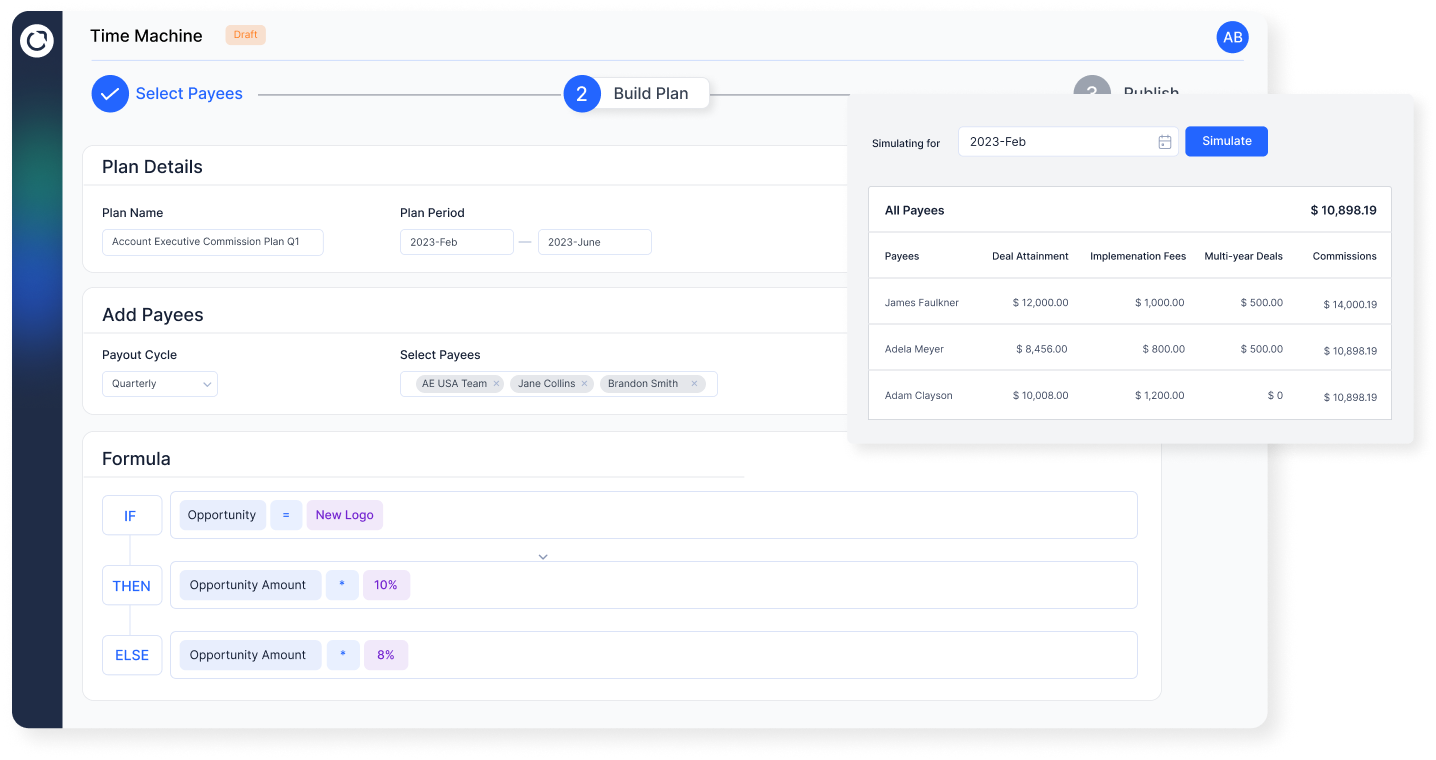Click the Add Payees section heading
Image resolution: width=1436 pixels, height=760 pixels.
[153, 315]
